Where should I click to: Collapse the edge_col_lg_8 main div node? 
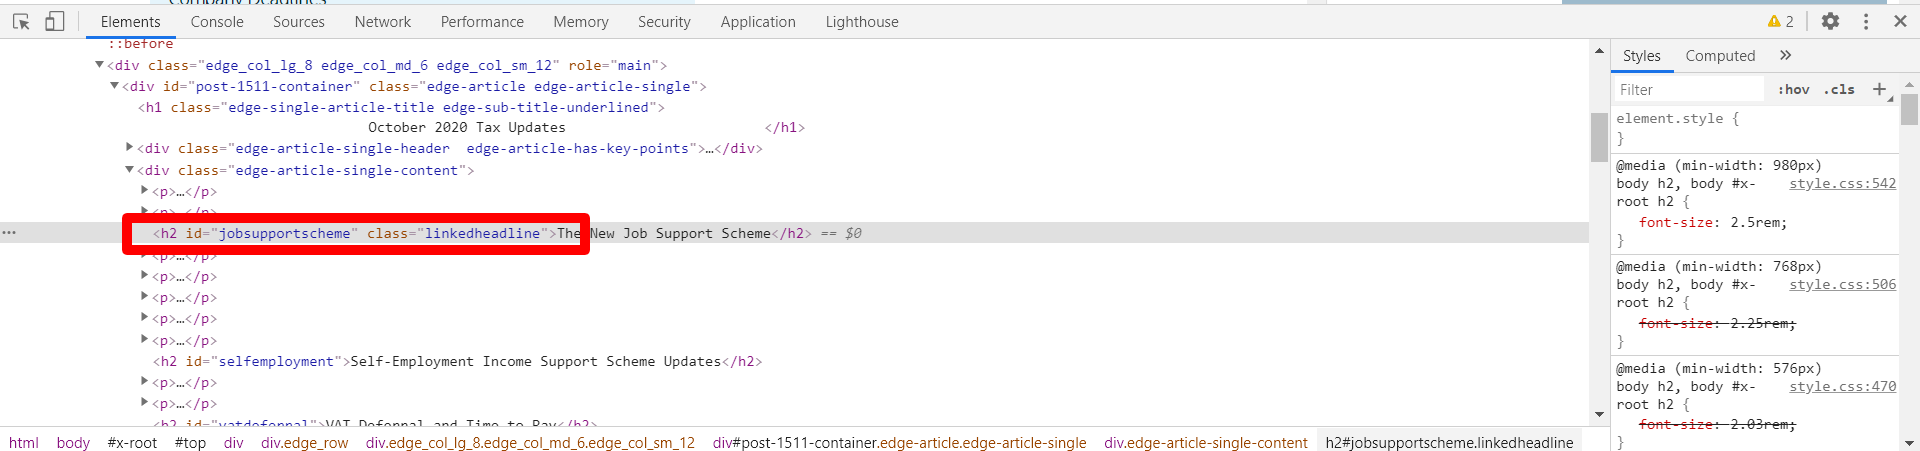click(x=99, y=65)
